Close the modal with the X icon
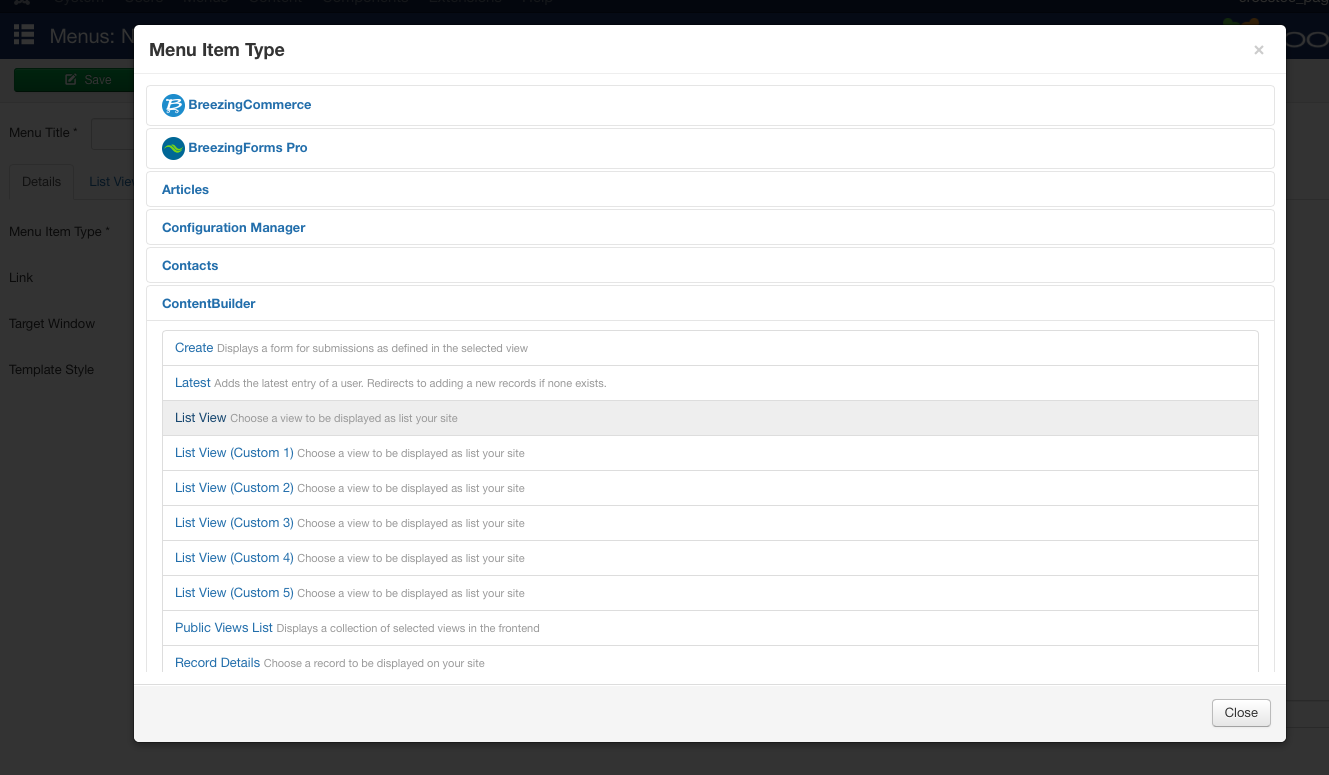This screenshot has width=1329, height=775. [1259, 50]
